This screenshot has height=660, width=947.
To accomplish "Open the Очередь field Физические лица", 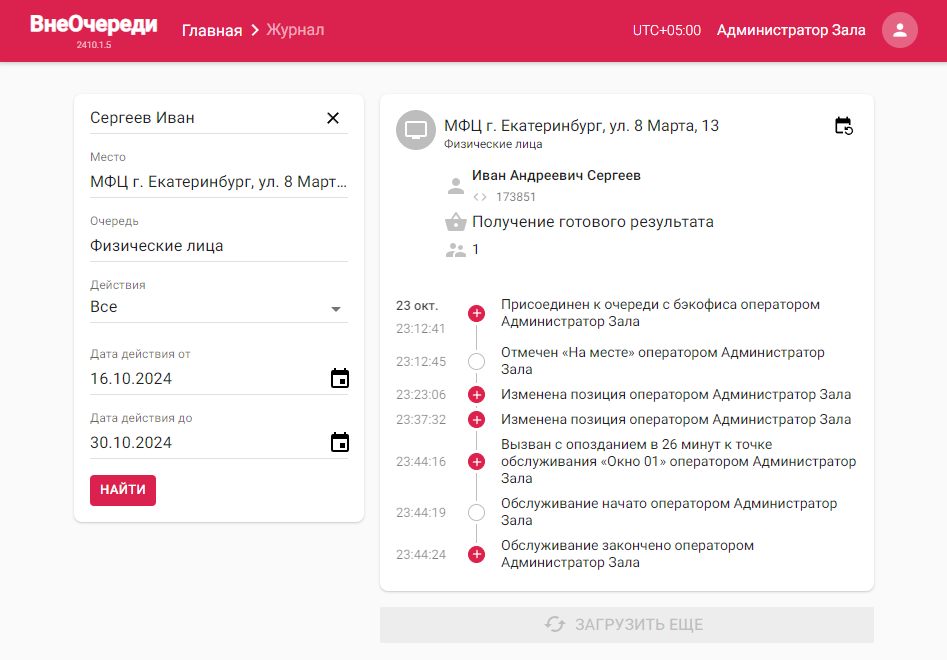I will [219, 246].
